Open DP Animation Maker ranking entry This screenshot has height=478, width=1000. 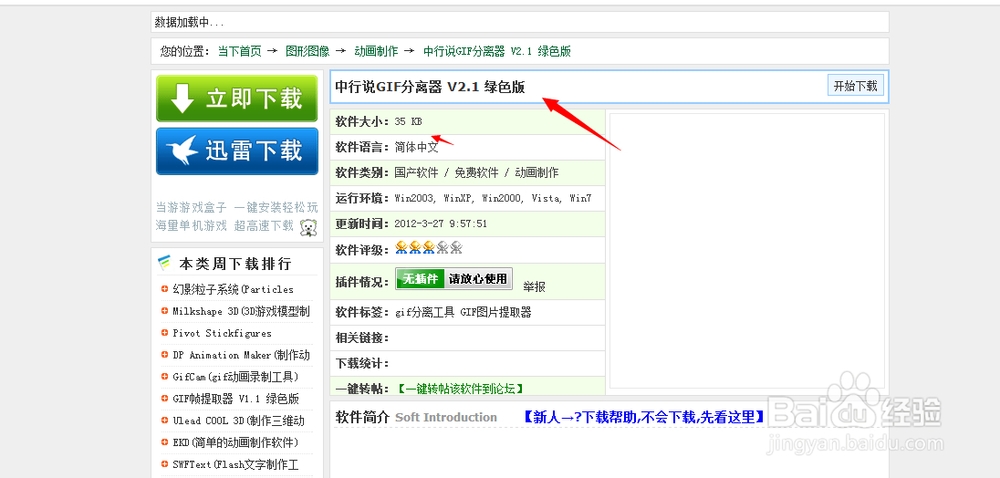pyautogui.click(x=241, y=355)
